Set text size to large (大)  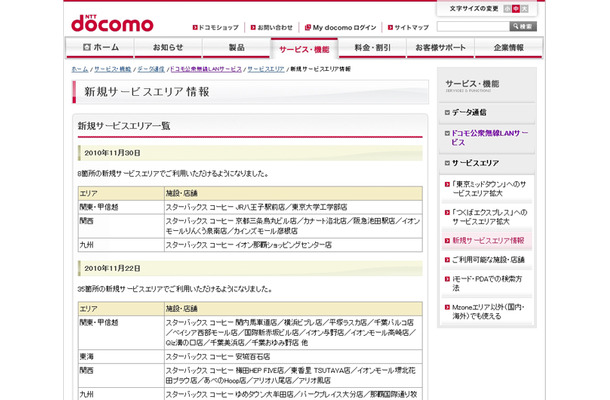point(524,9)
